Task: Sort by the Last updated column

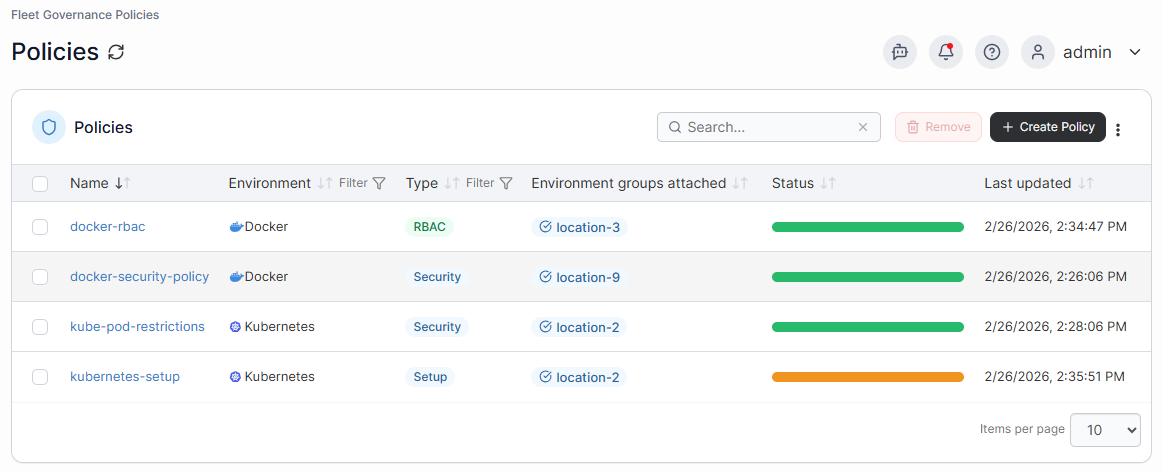Action: [x=1085, y=184]
